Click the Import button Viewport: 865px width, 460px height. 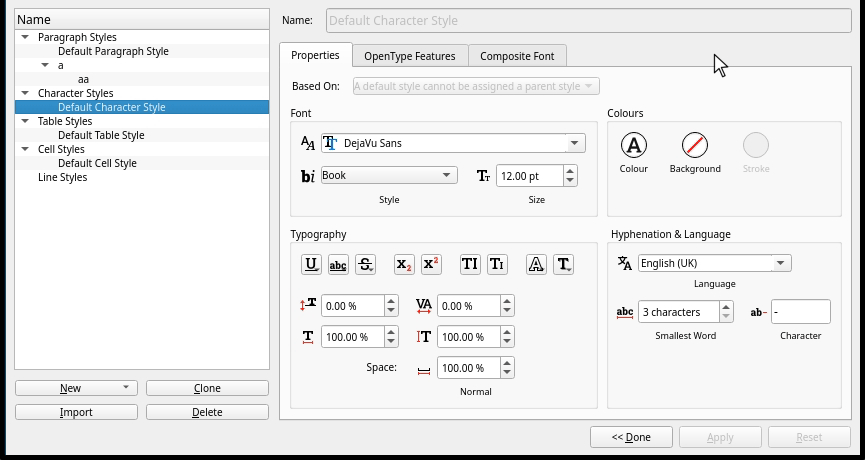coord(76,412)
